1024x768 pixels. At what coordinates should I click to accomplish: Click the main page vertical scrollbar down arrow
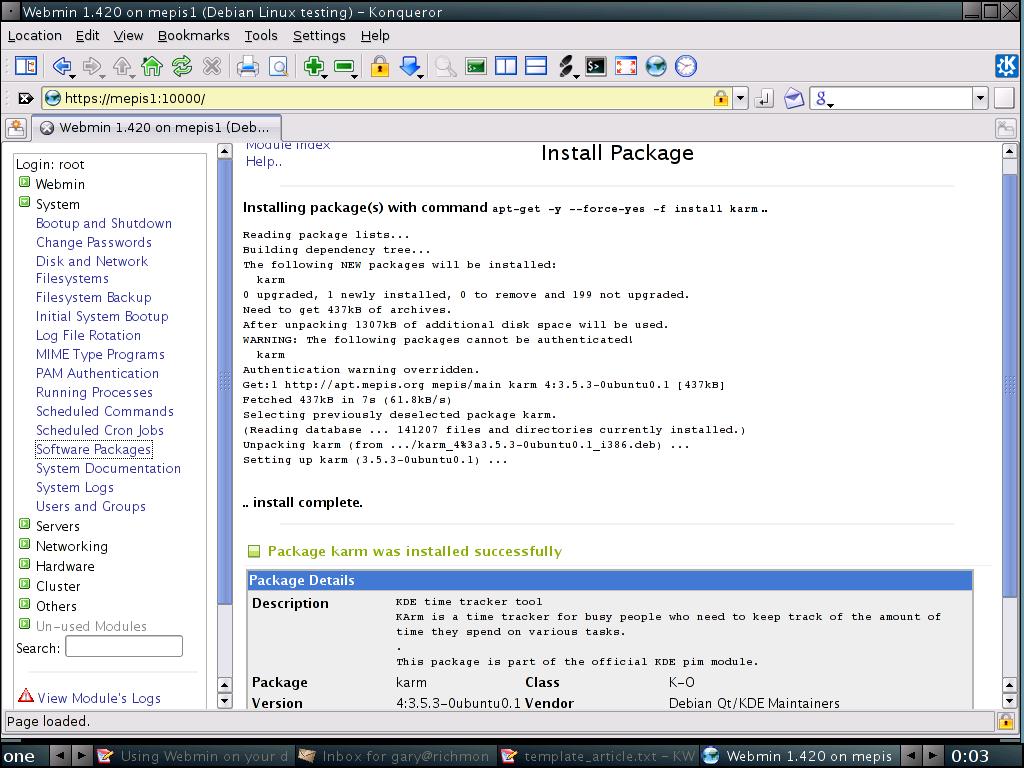[1009, 701]
